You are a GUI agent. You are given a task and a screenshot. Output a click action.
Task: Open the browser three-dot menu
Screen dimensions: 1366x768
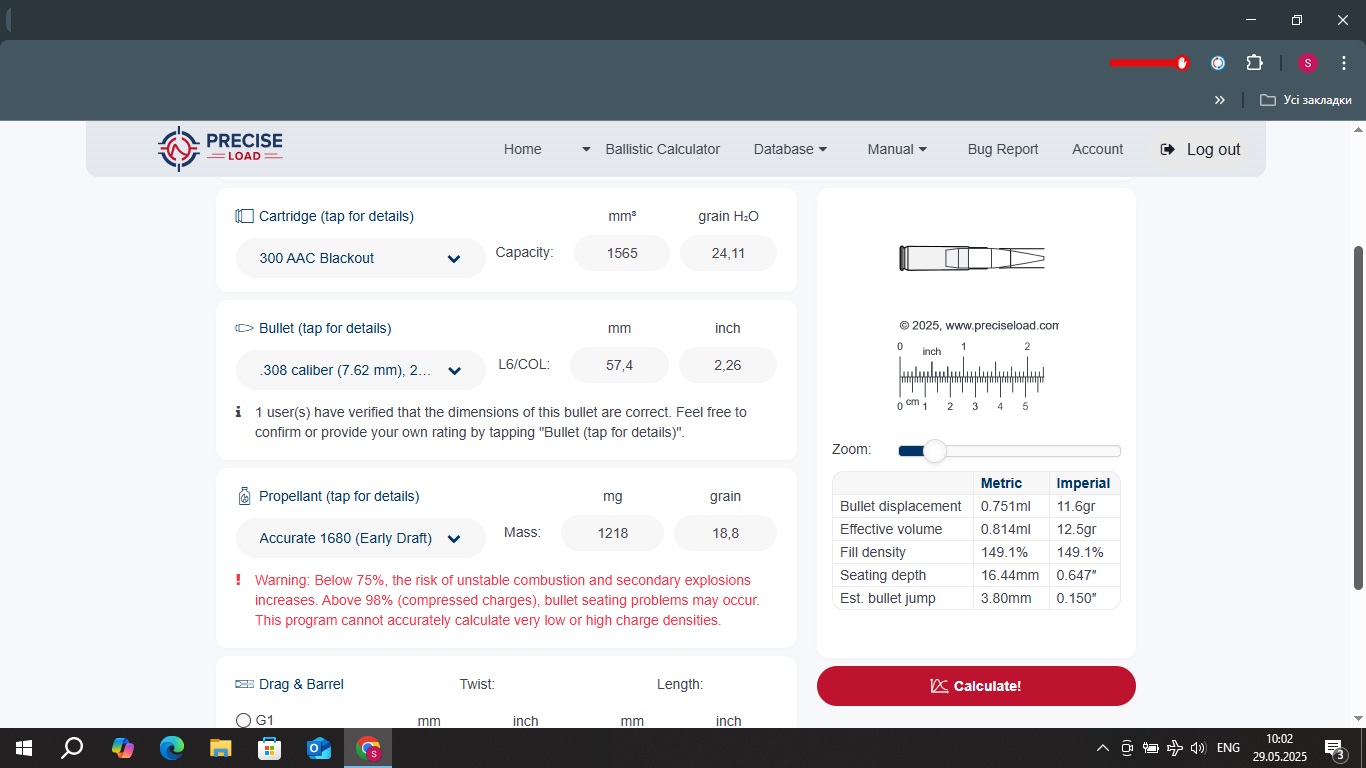(1344, 63)
